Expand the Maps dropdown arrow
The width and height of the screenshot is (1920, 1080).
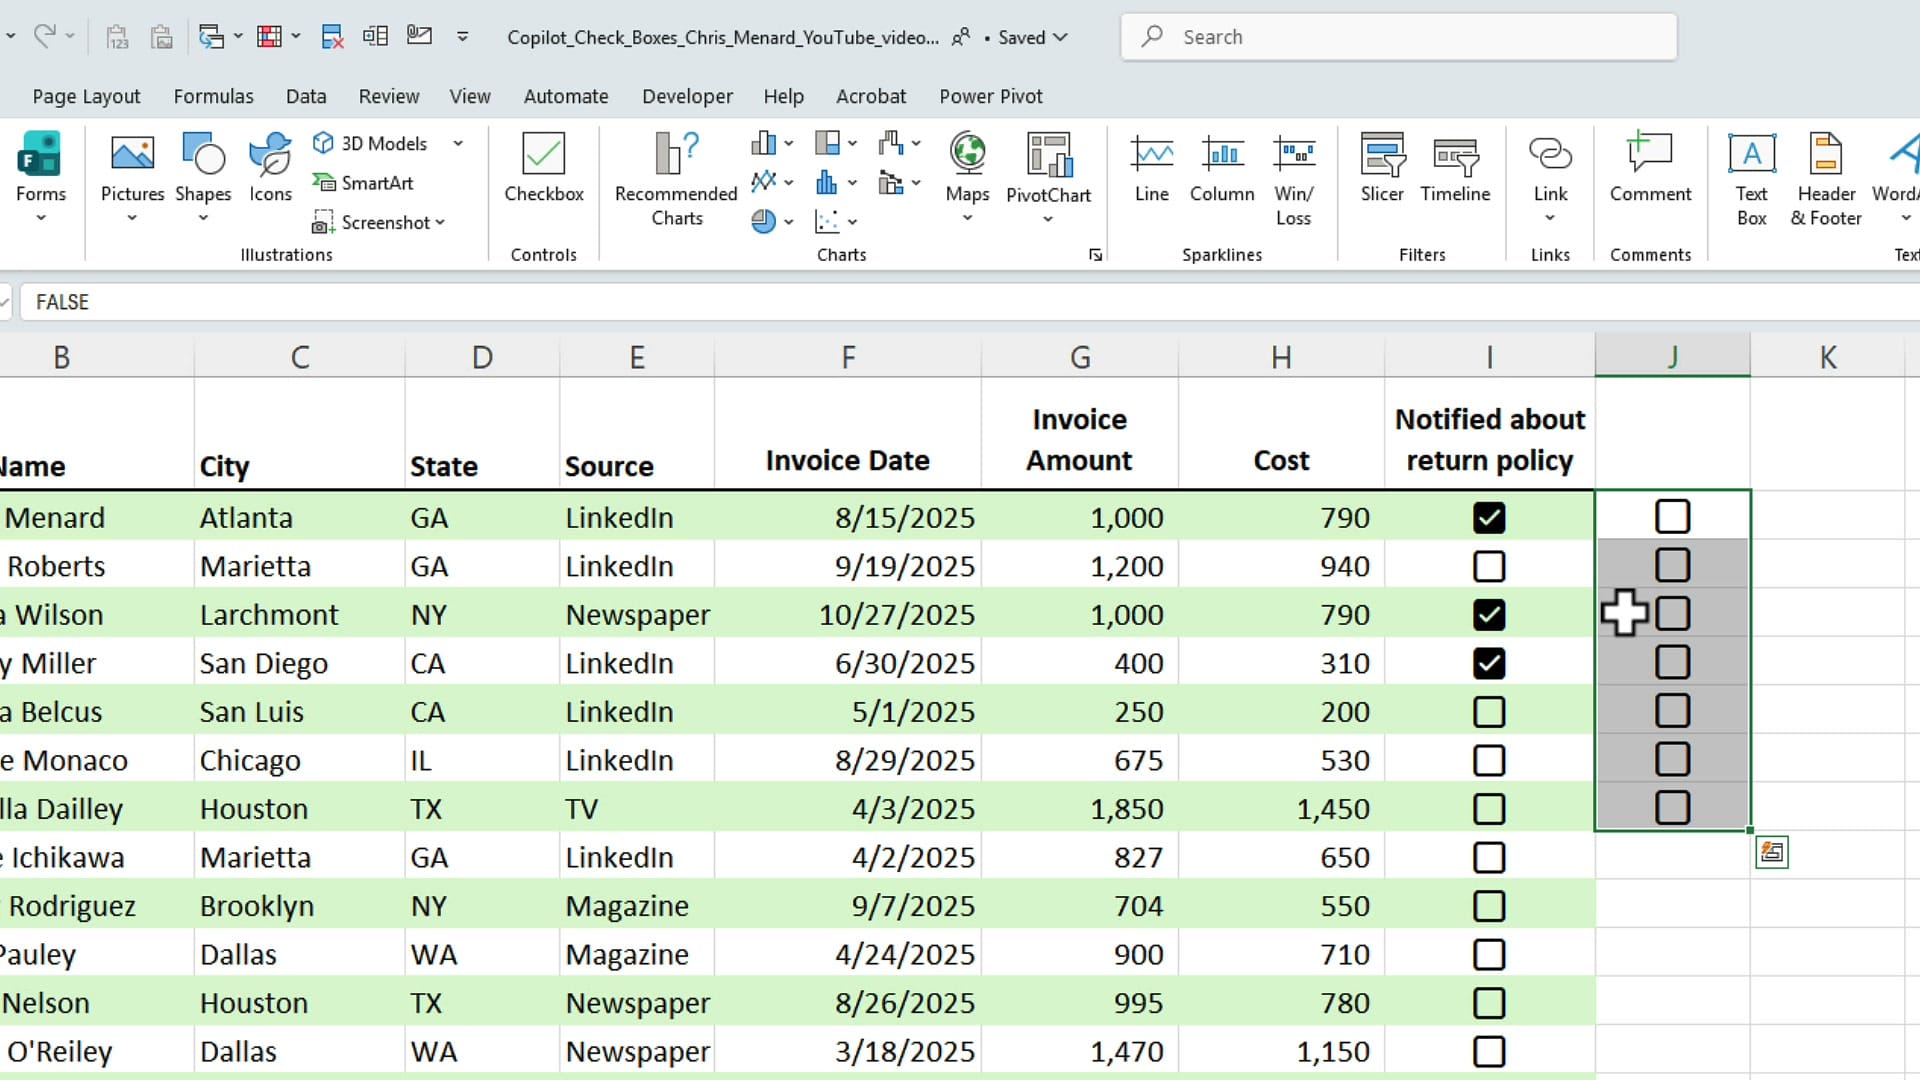point(967,218)
